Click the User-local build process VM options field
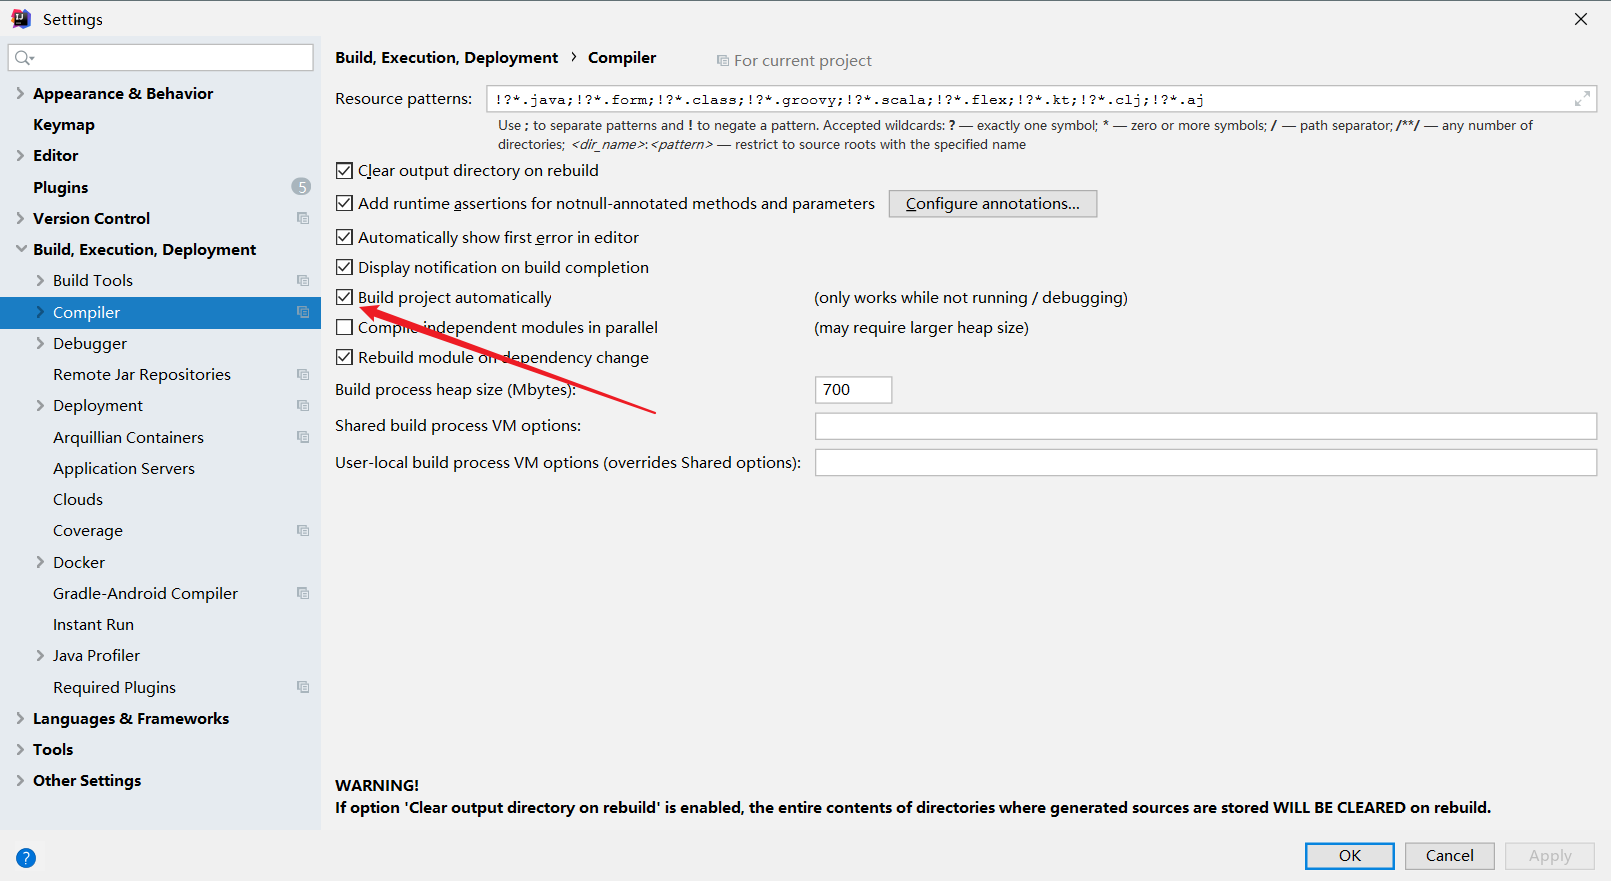 (x=1206, y=463)
